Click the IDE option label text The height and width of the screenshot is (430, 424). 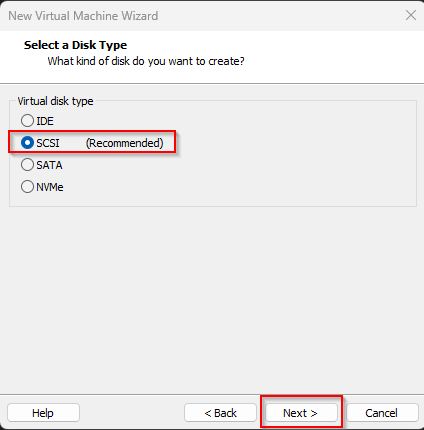tap(45, 121)
